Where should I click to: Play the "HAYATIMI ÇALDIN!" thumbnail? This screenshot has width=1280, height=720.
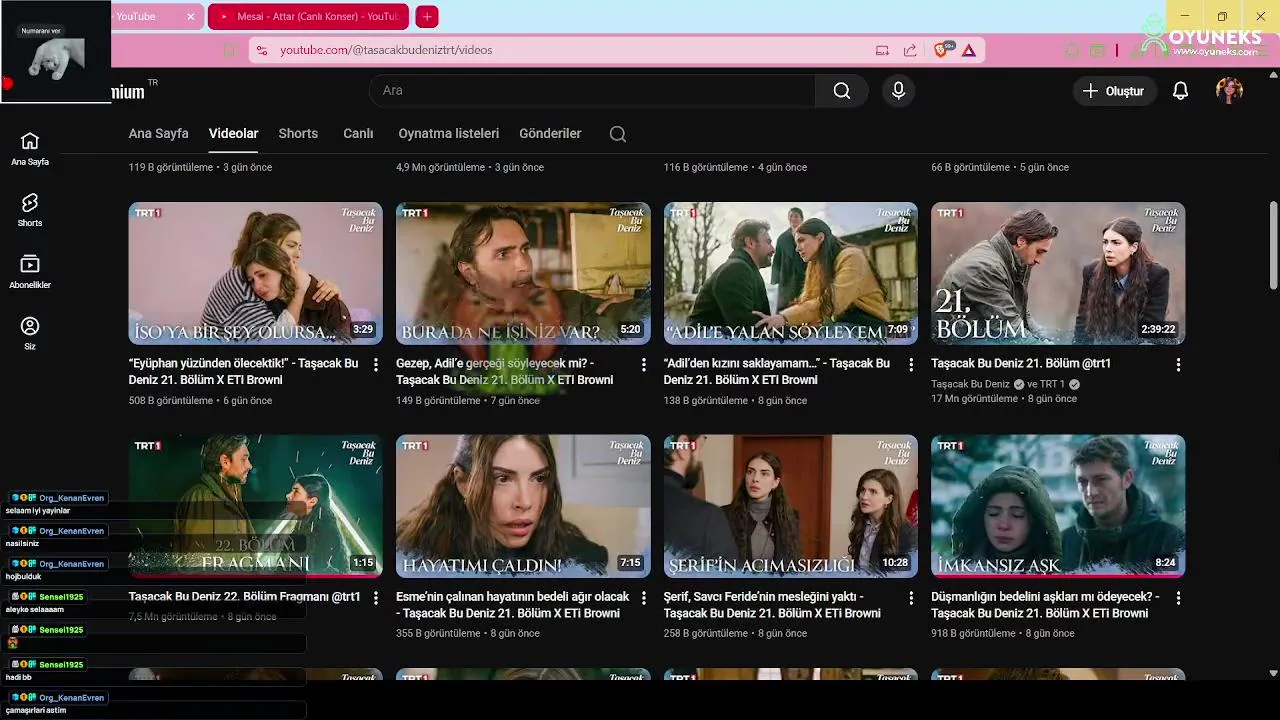523,506
